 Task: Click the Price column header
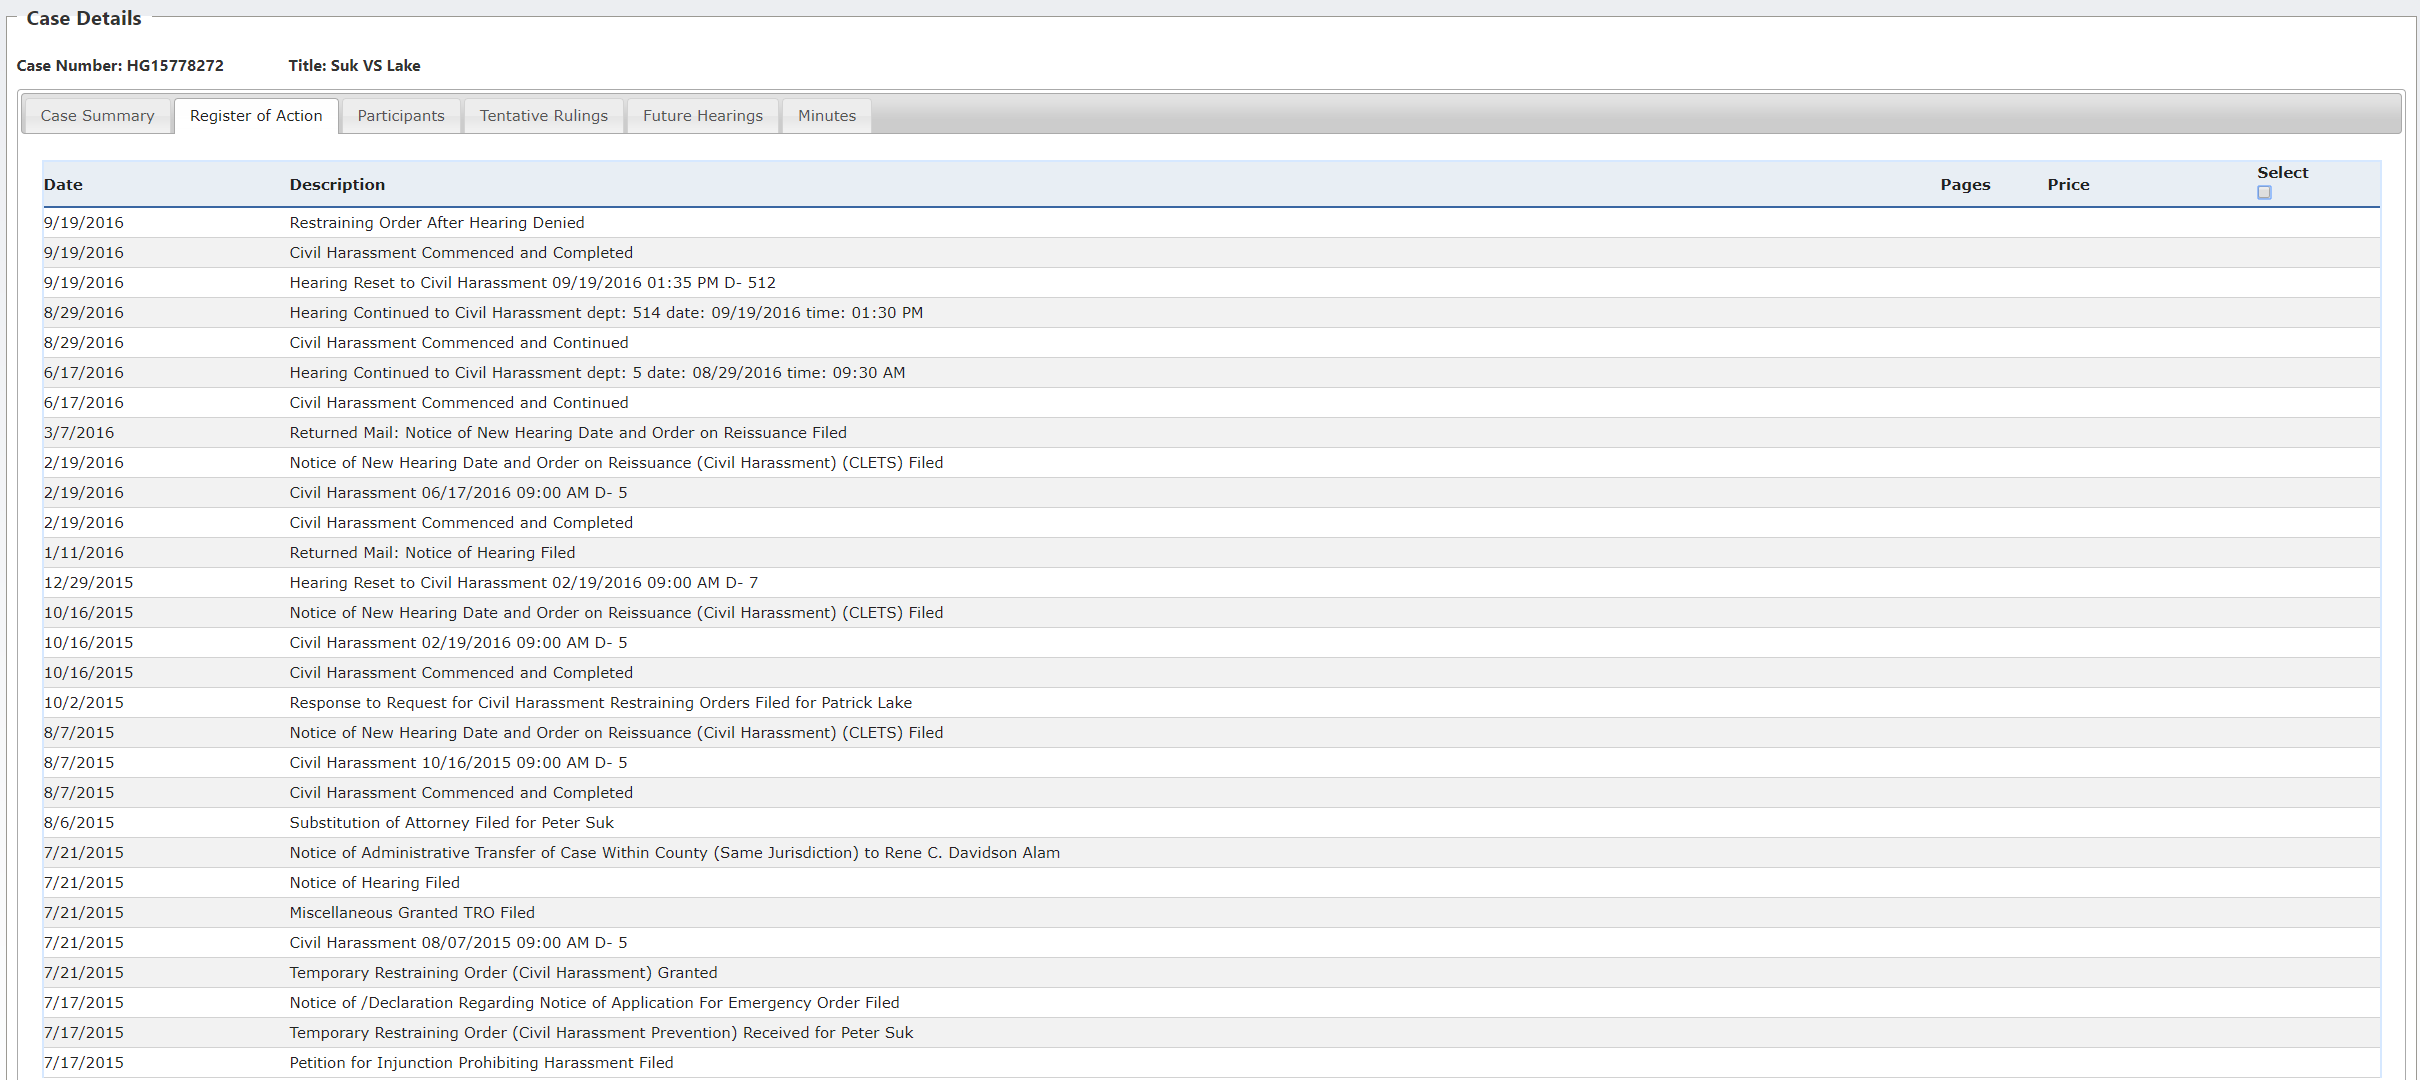point(2068,185)
